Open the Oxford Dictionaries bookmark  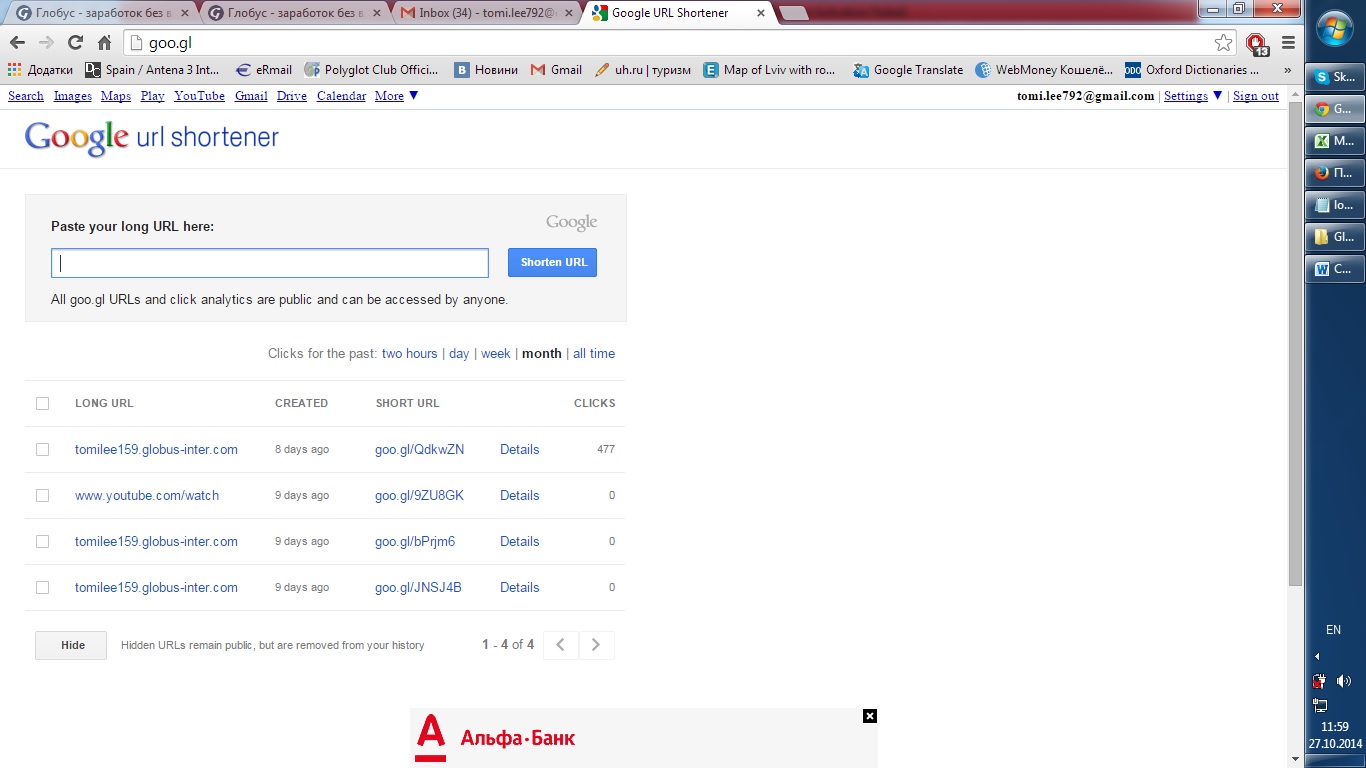(1192, 70)
